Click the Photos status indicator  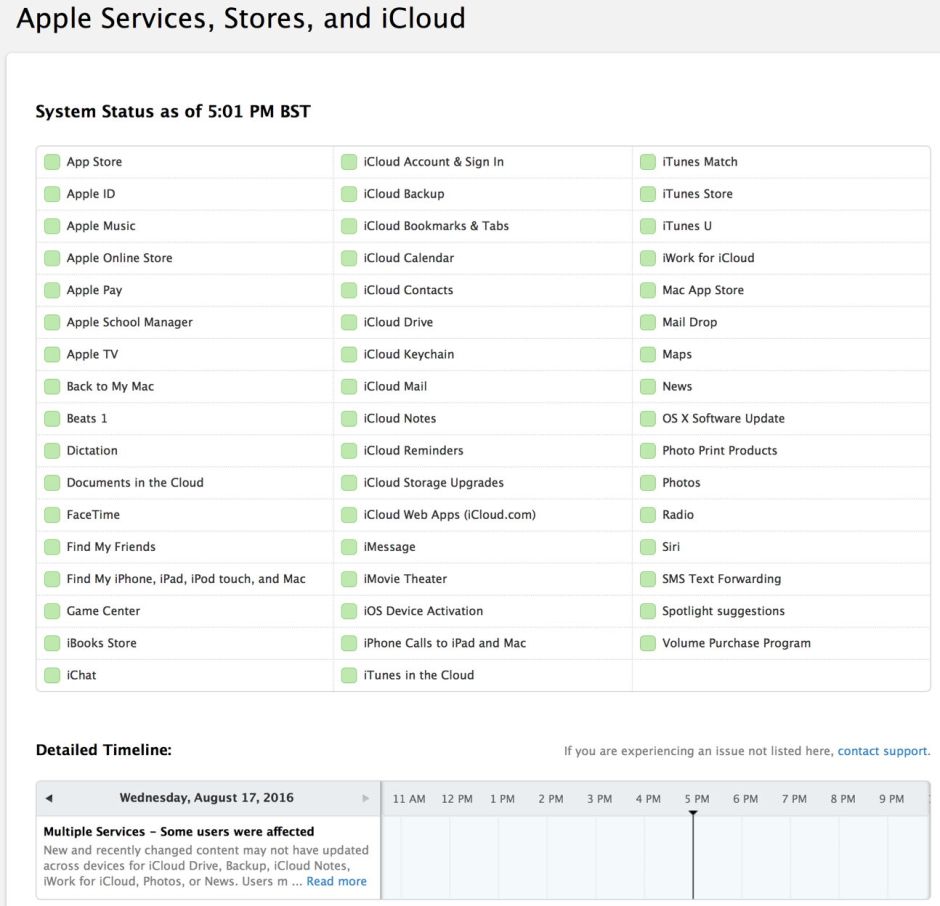(647, 482)
